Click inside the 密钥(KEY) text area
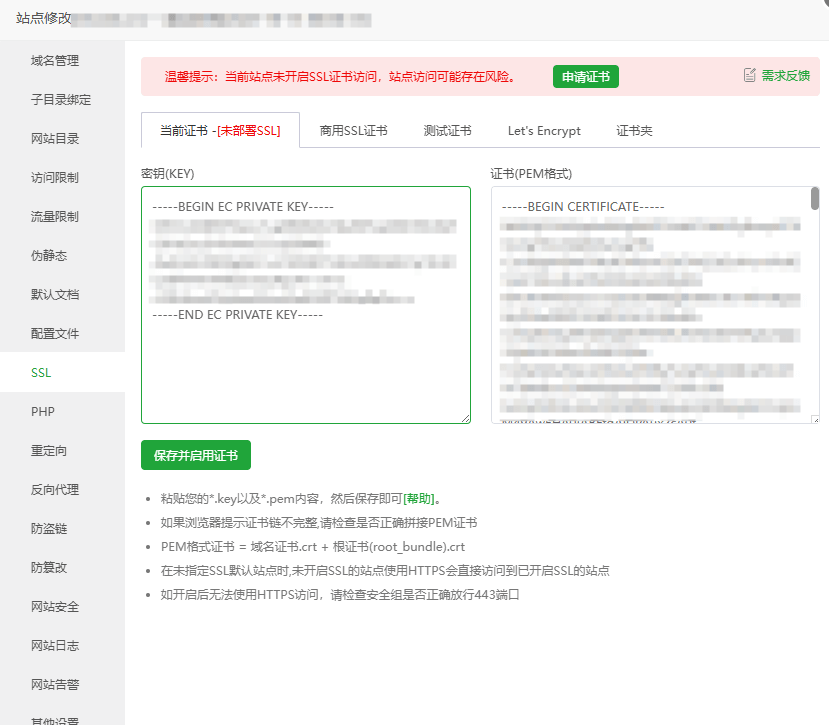 (x=305, y=370)
